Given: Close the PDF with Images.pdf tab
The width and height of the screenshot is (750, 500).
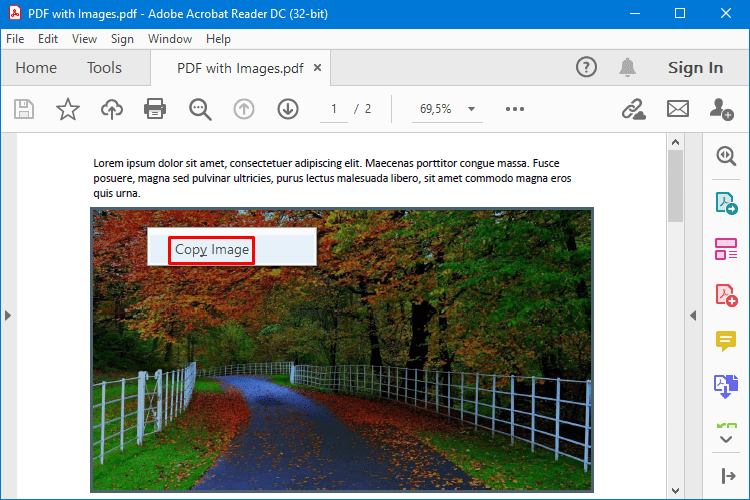Looking at the screenshot, I should click(x=317, y=68).
